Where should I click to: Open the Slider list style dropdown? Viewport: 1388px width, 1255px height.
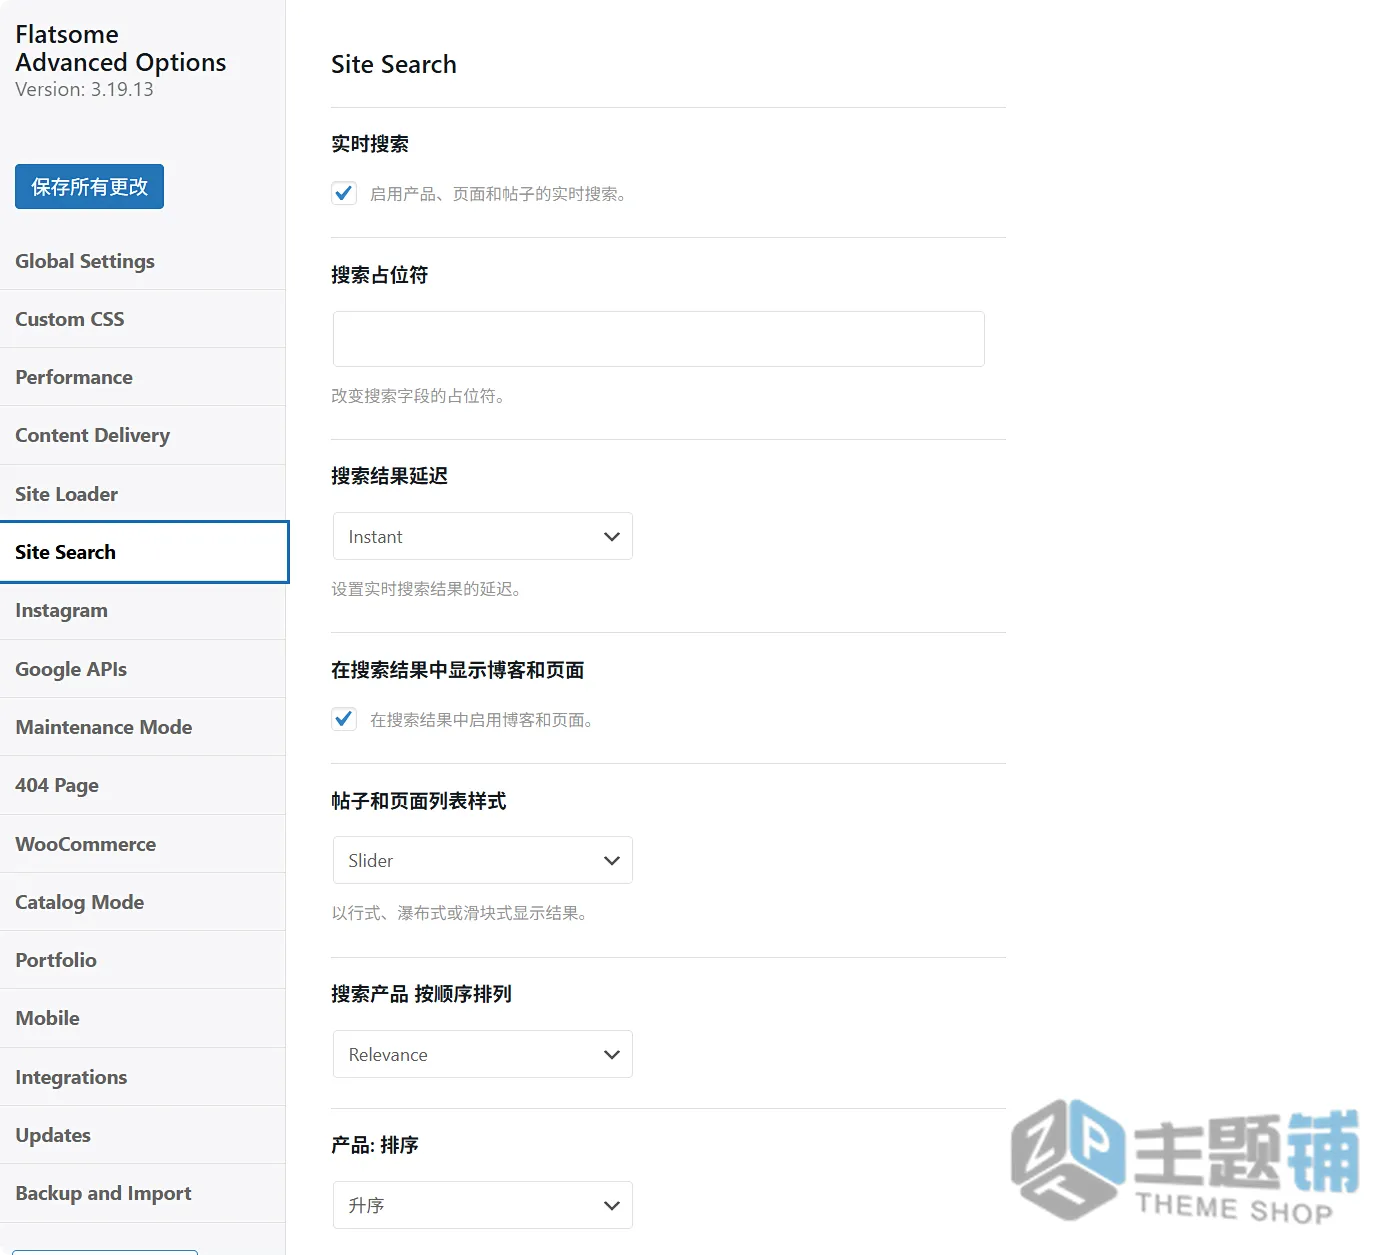pyautogui.click(x=483, y=860)
